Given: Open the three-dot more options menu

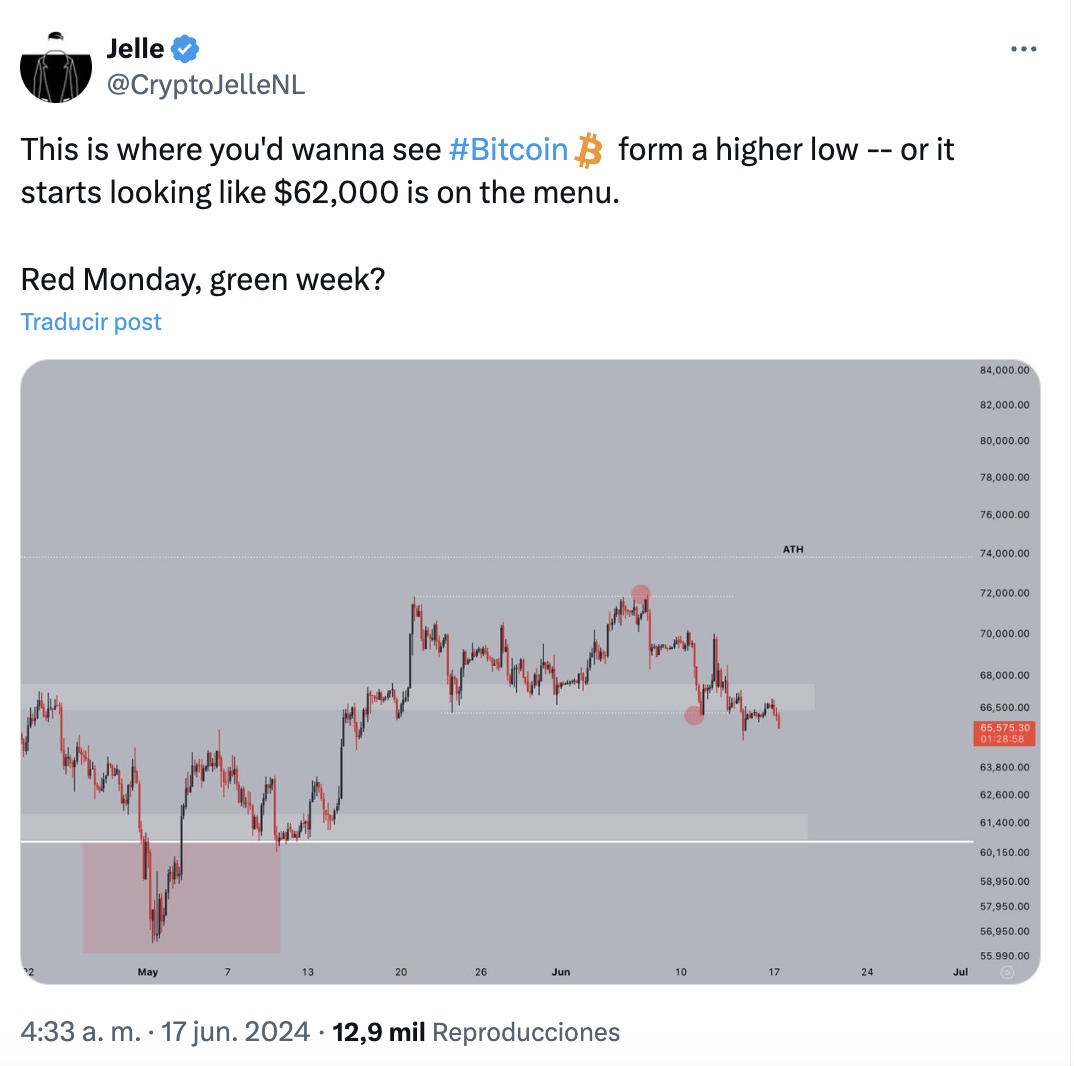Looking at the screenshot, I should [1023, 49].
